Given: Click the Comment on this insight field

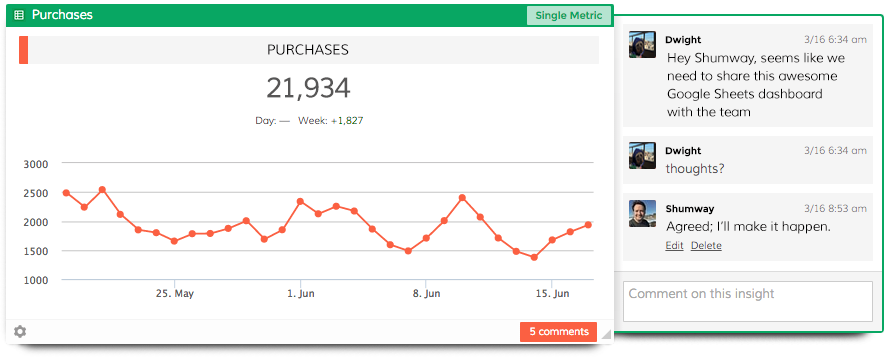Looking at the screenshot, I should point(748,301).
